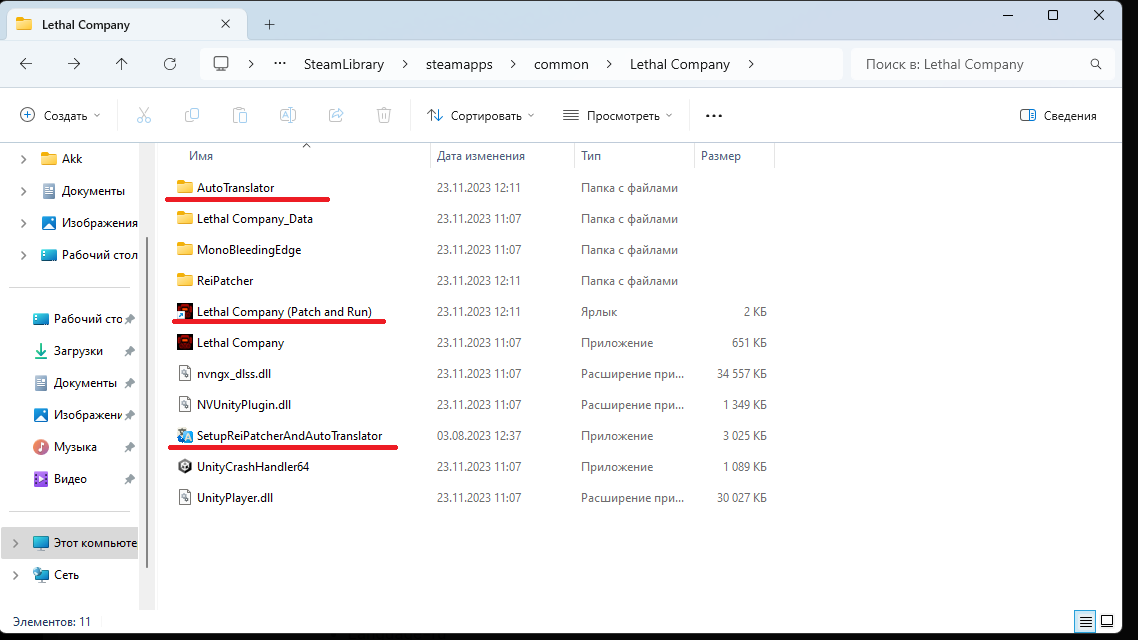Viewport: 1140px width, 640px height.
Task: Open pinned Видео in sidebar
Action: click(x=70, y=479)
